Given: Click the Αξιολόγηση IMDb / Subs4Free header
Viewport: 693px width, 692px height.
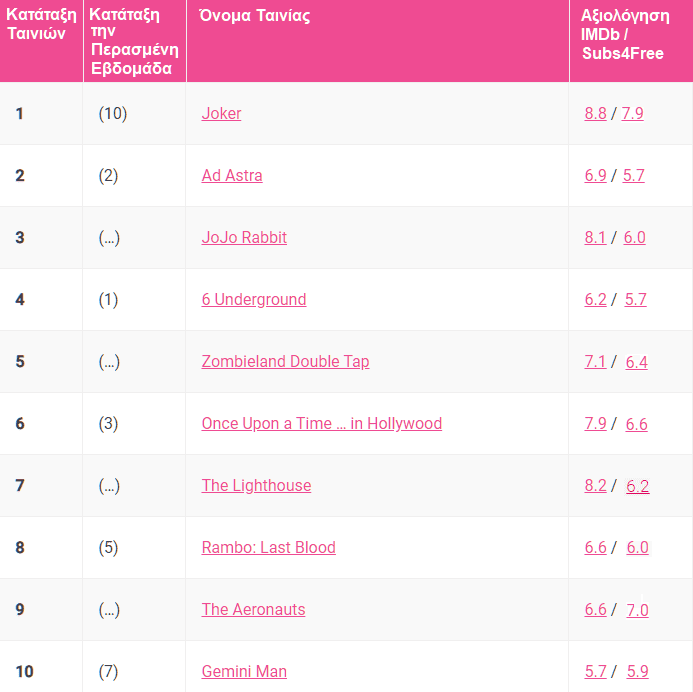Looking at the screenshot, I should [626, 35].
